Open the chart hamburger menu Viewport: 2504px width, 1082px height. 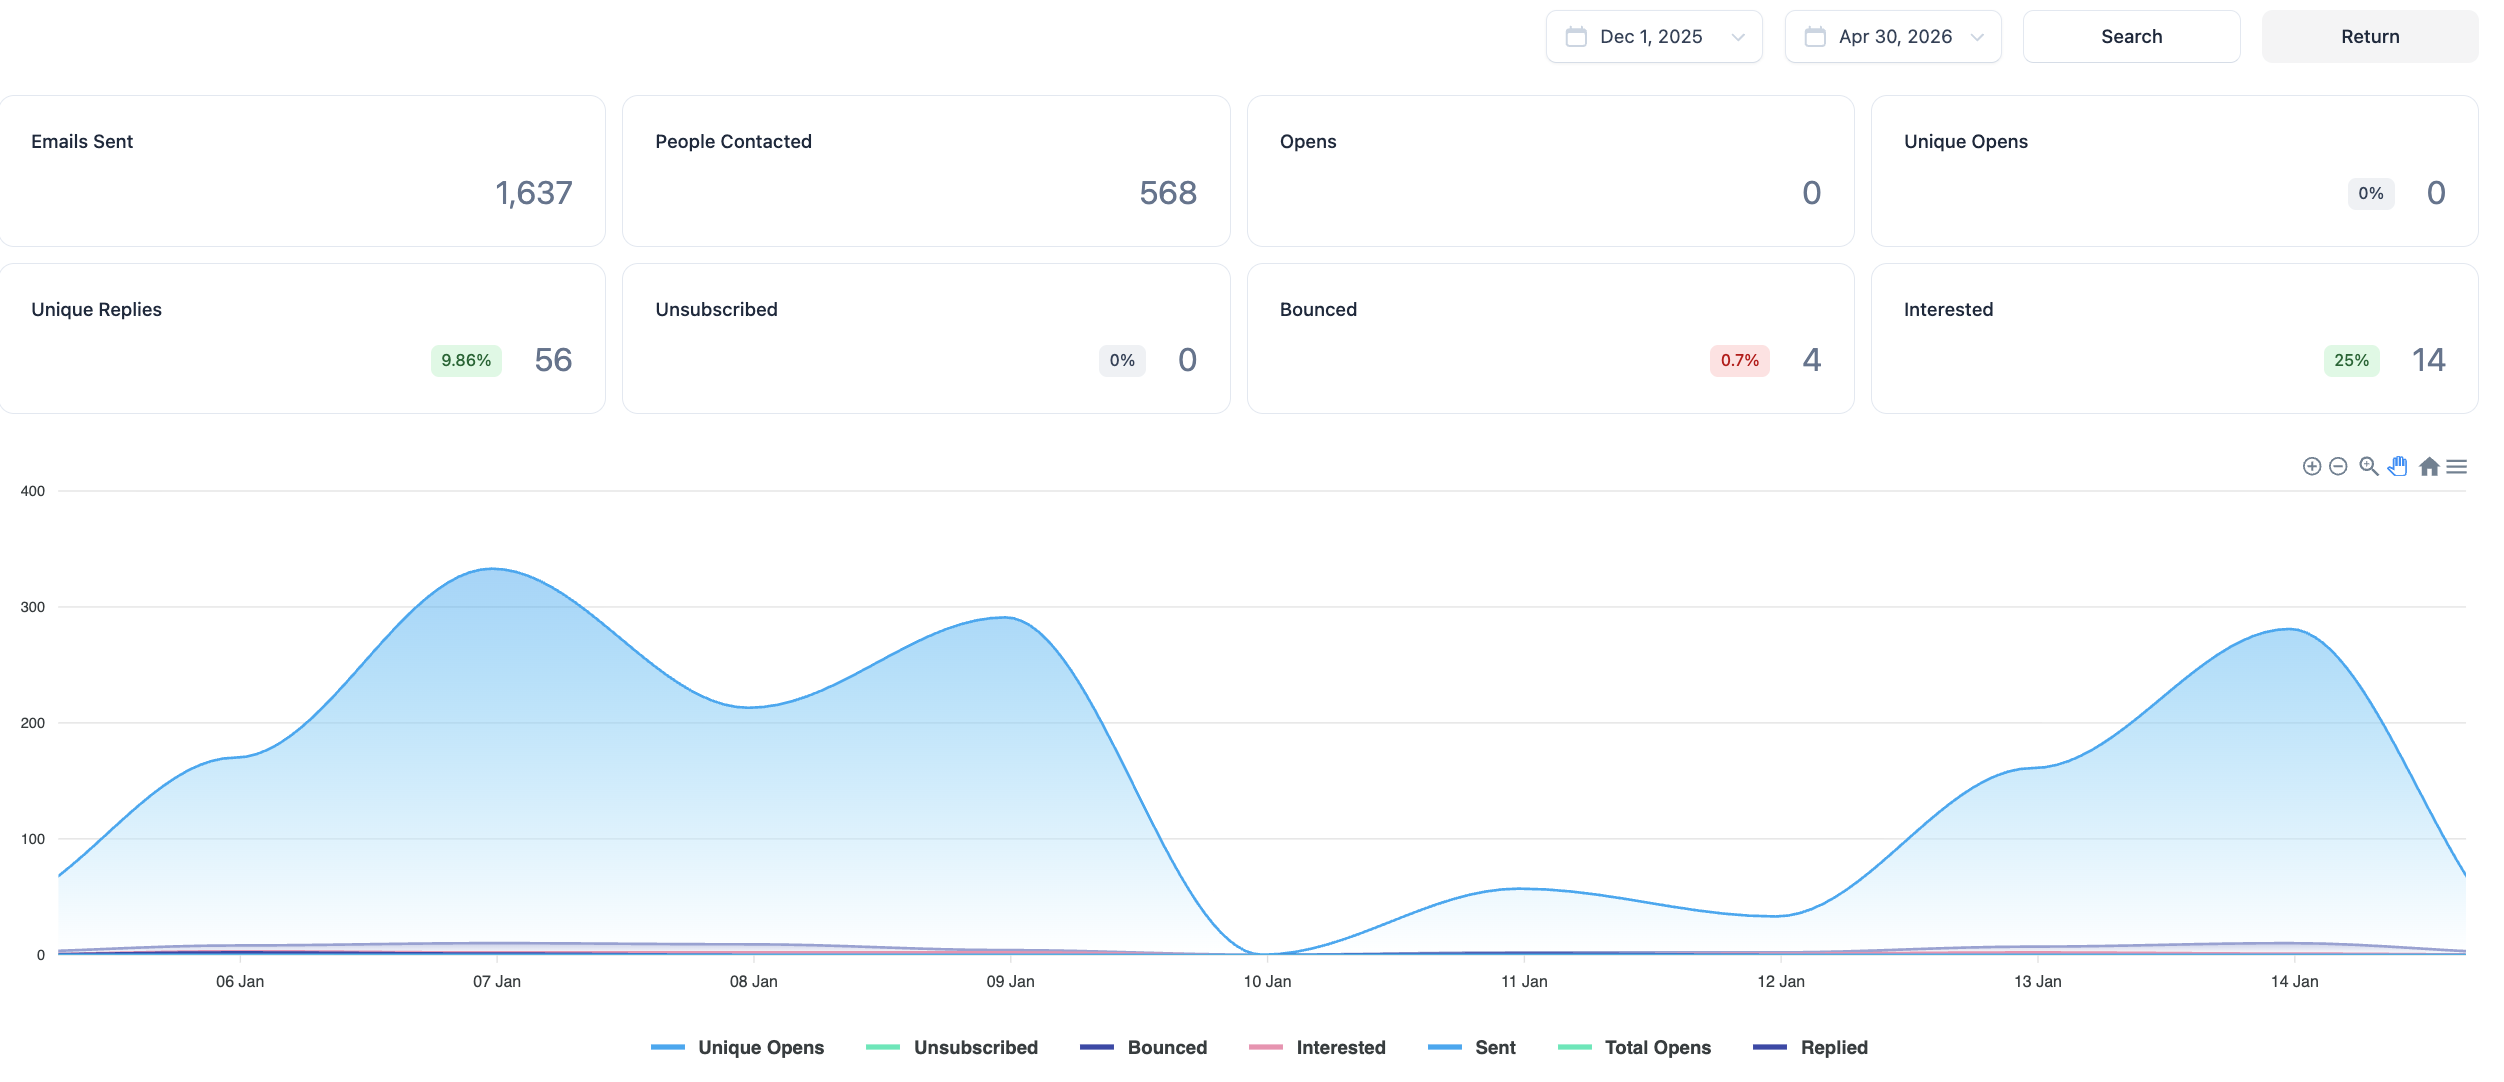point(2457,466)
